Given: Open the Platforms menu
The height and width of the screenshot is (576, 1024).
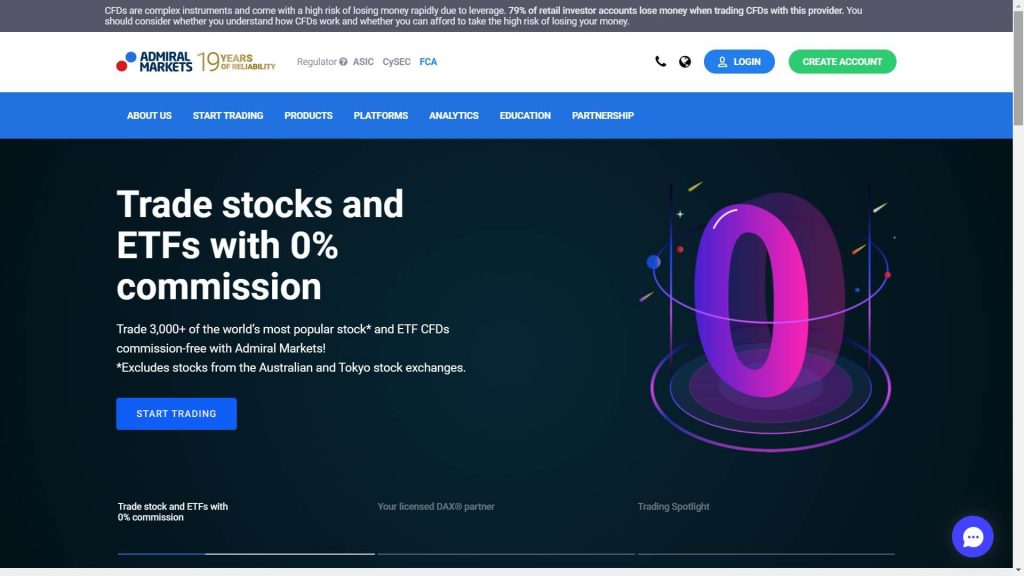Looking at the screenshot, I should point(381,116).
